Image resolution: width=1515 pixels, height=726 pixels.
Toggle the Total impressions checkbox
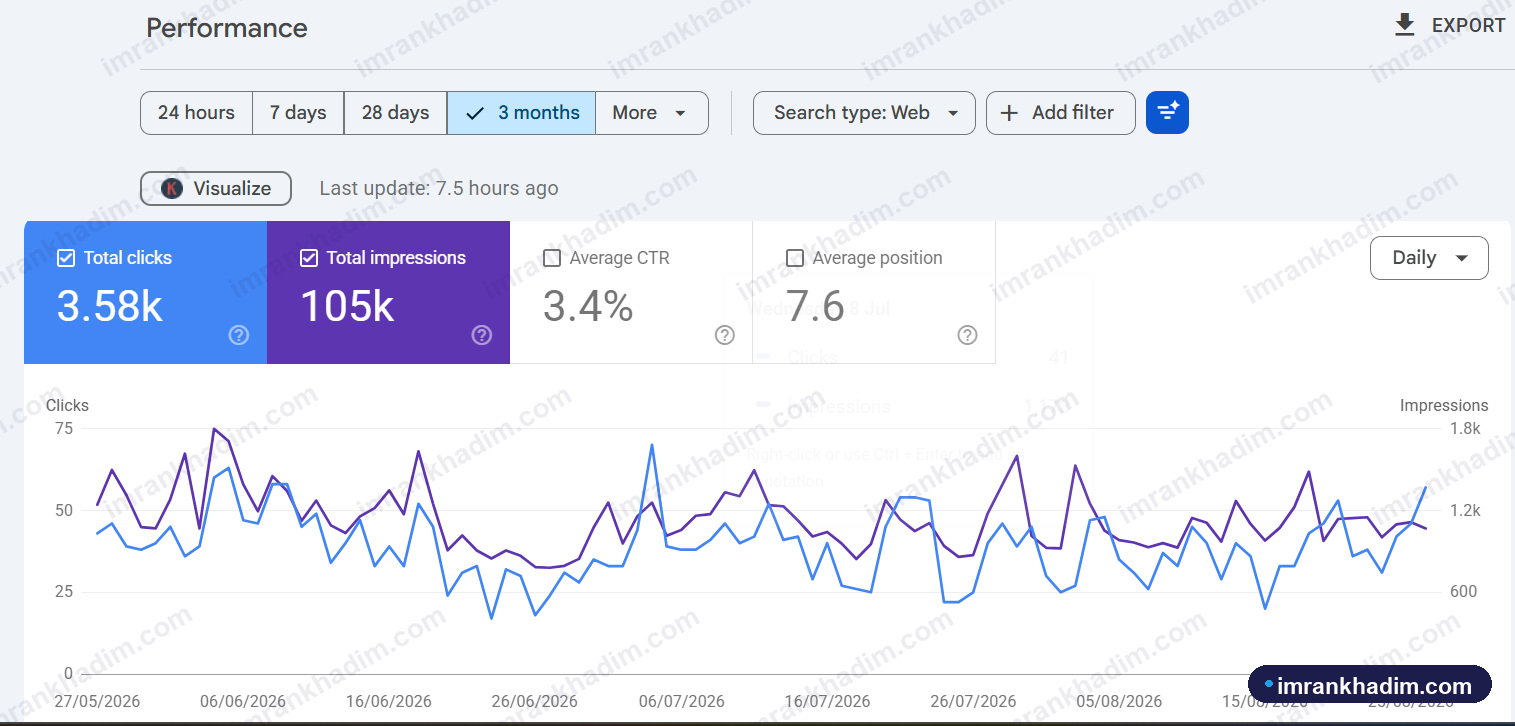(309, 258)
